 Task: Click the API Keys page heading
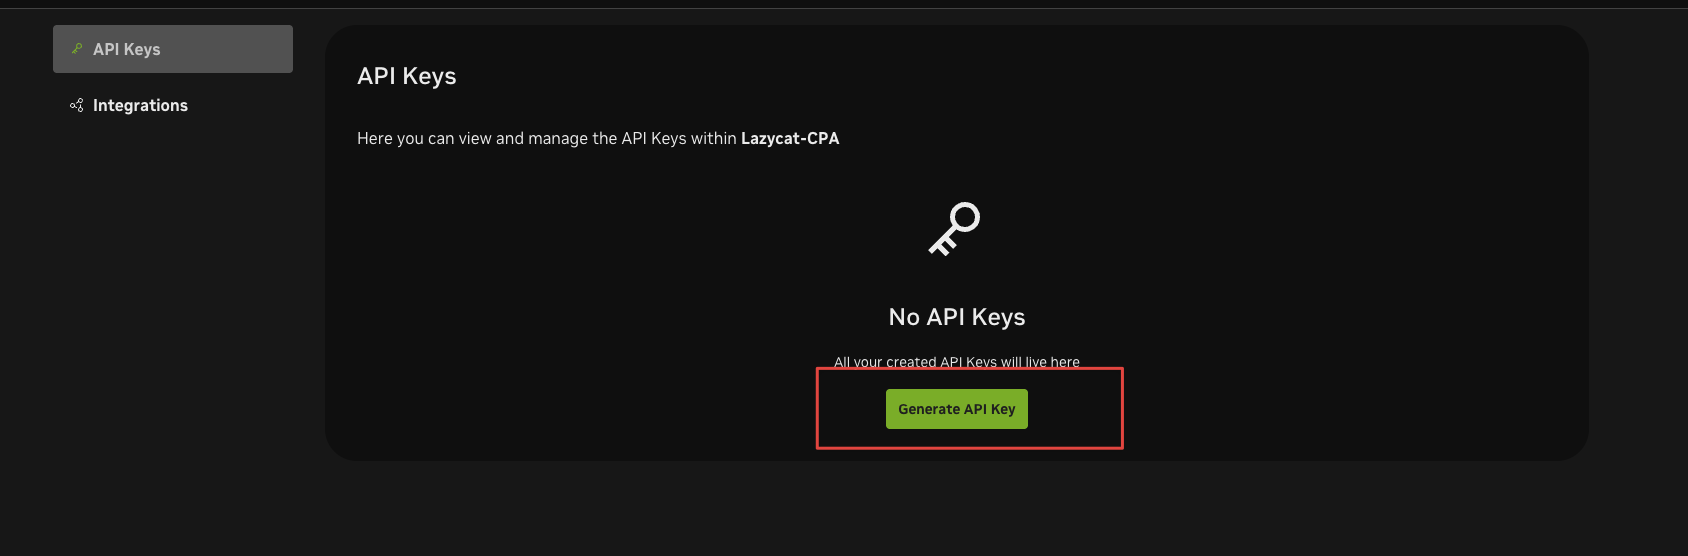[407, 76]
